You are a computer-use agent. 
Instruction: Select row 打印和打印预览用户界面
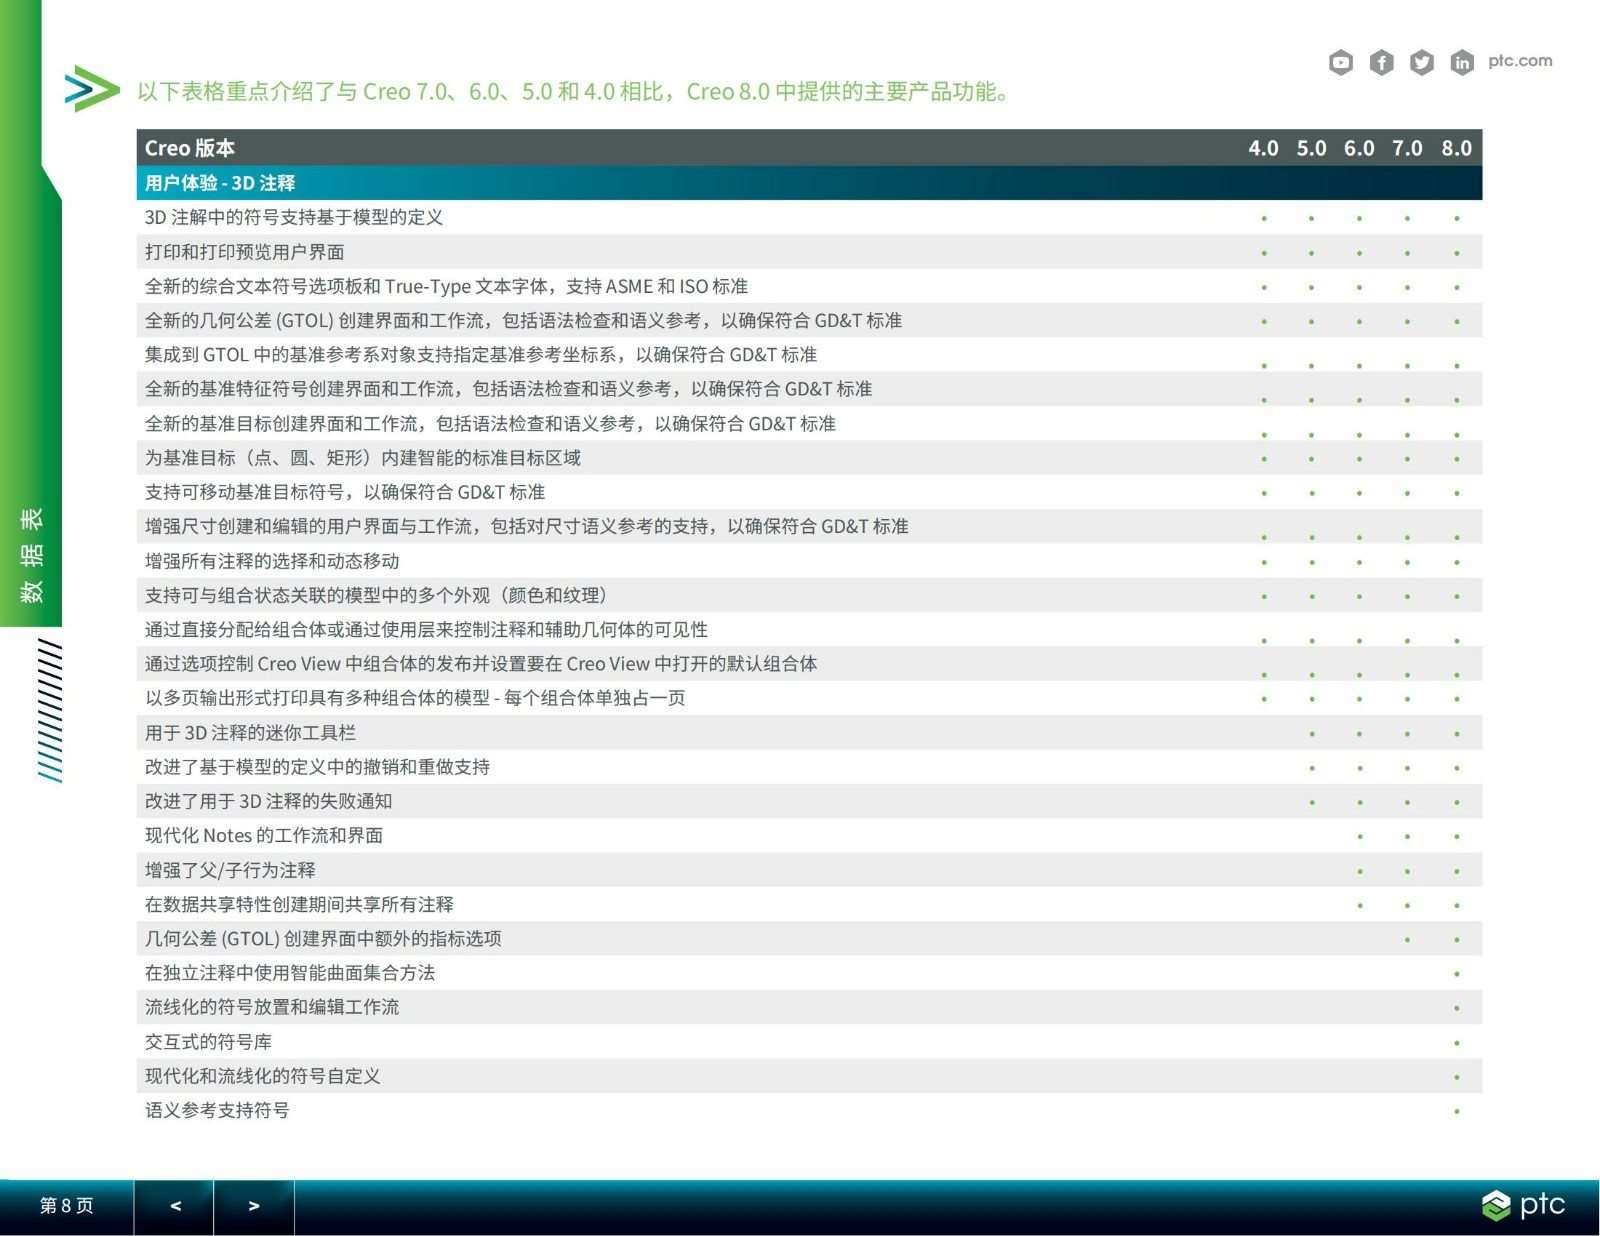pos(809,252)
